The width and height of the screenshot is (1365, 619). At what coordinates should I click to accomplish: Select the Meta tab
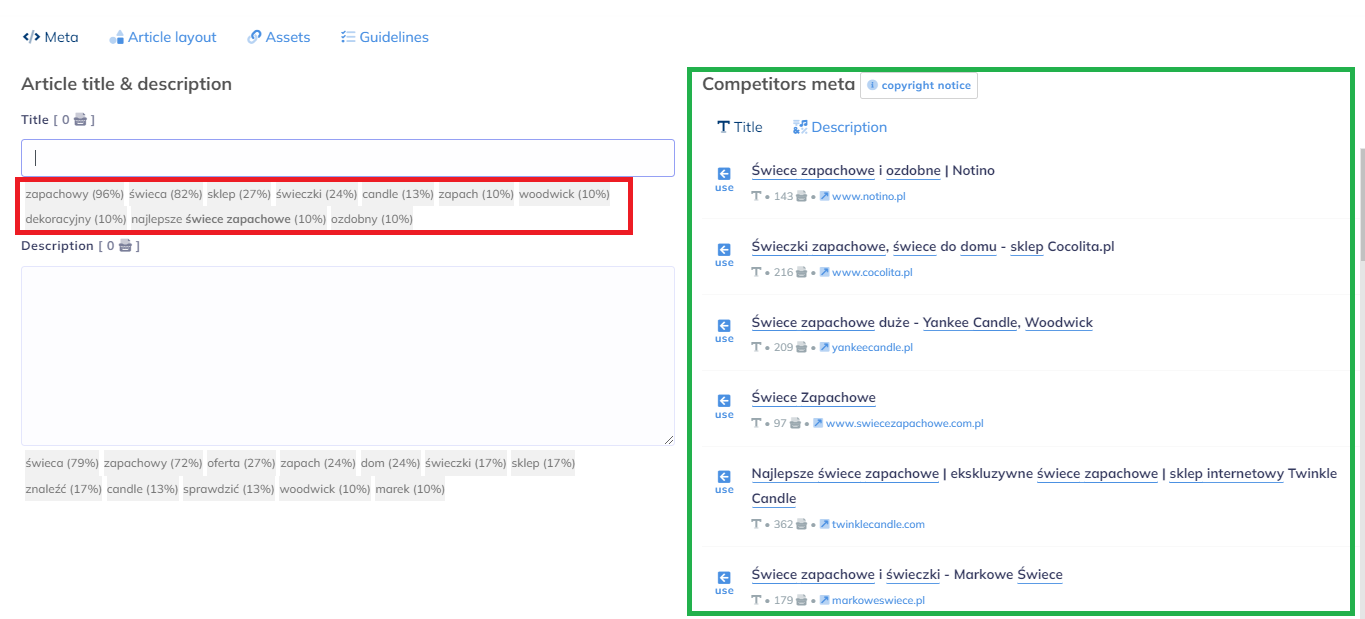point(50,37)
